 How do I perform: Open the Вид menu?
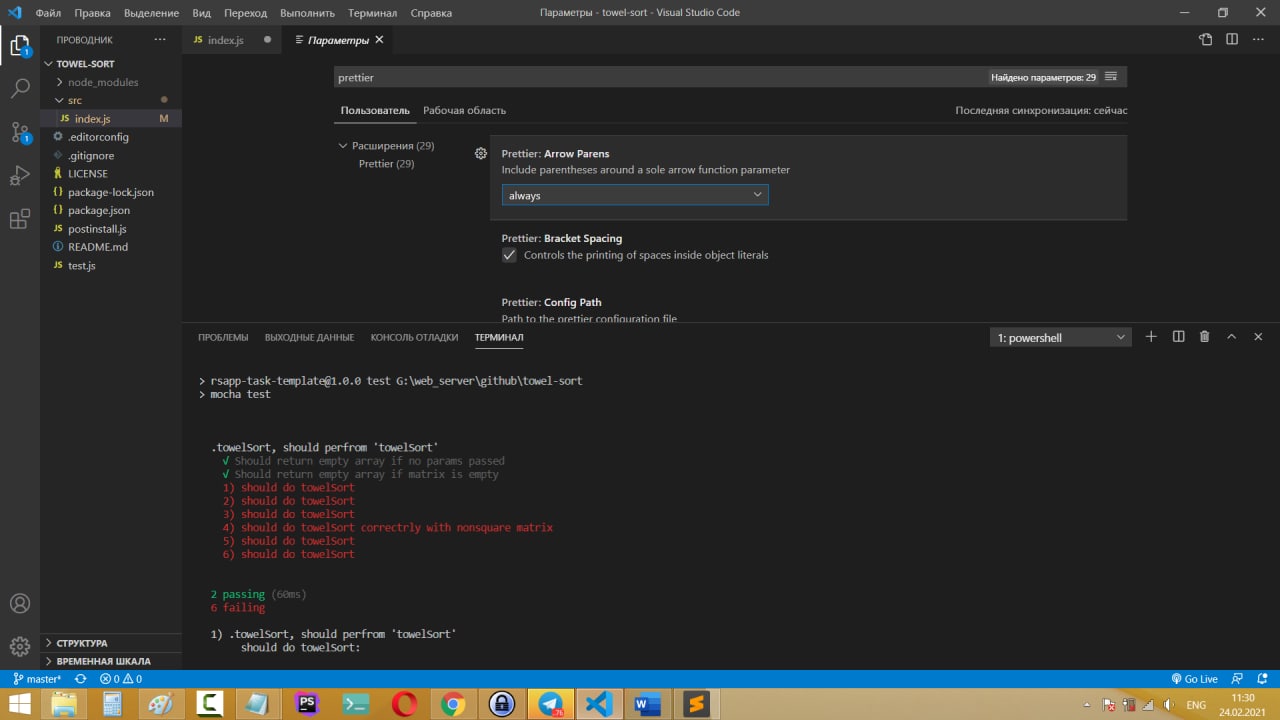pos(201,13)
